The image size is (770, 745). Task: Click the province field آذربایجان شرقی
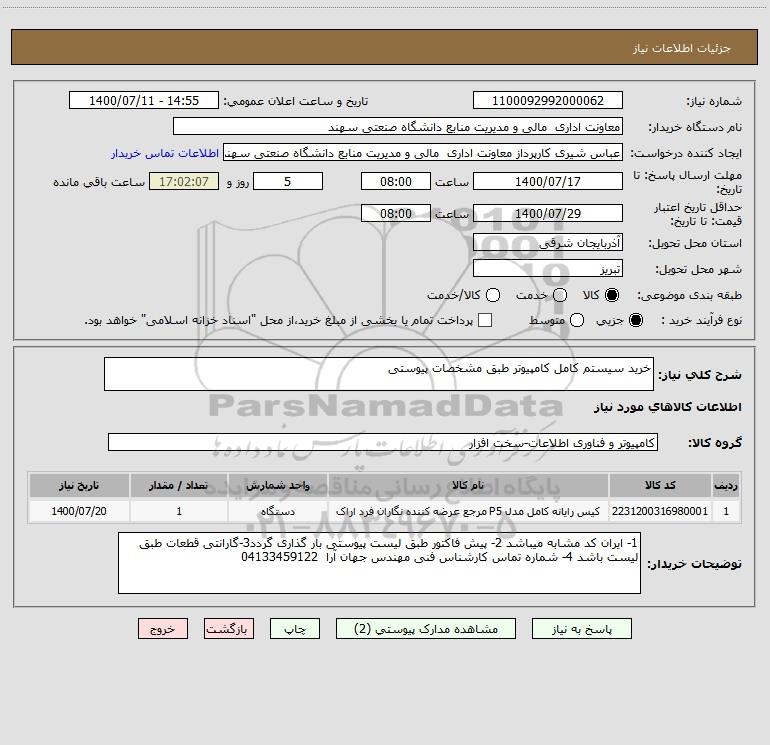(x=548, y=243)
